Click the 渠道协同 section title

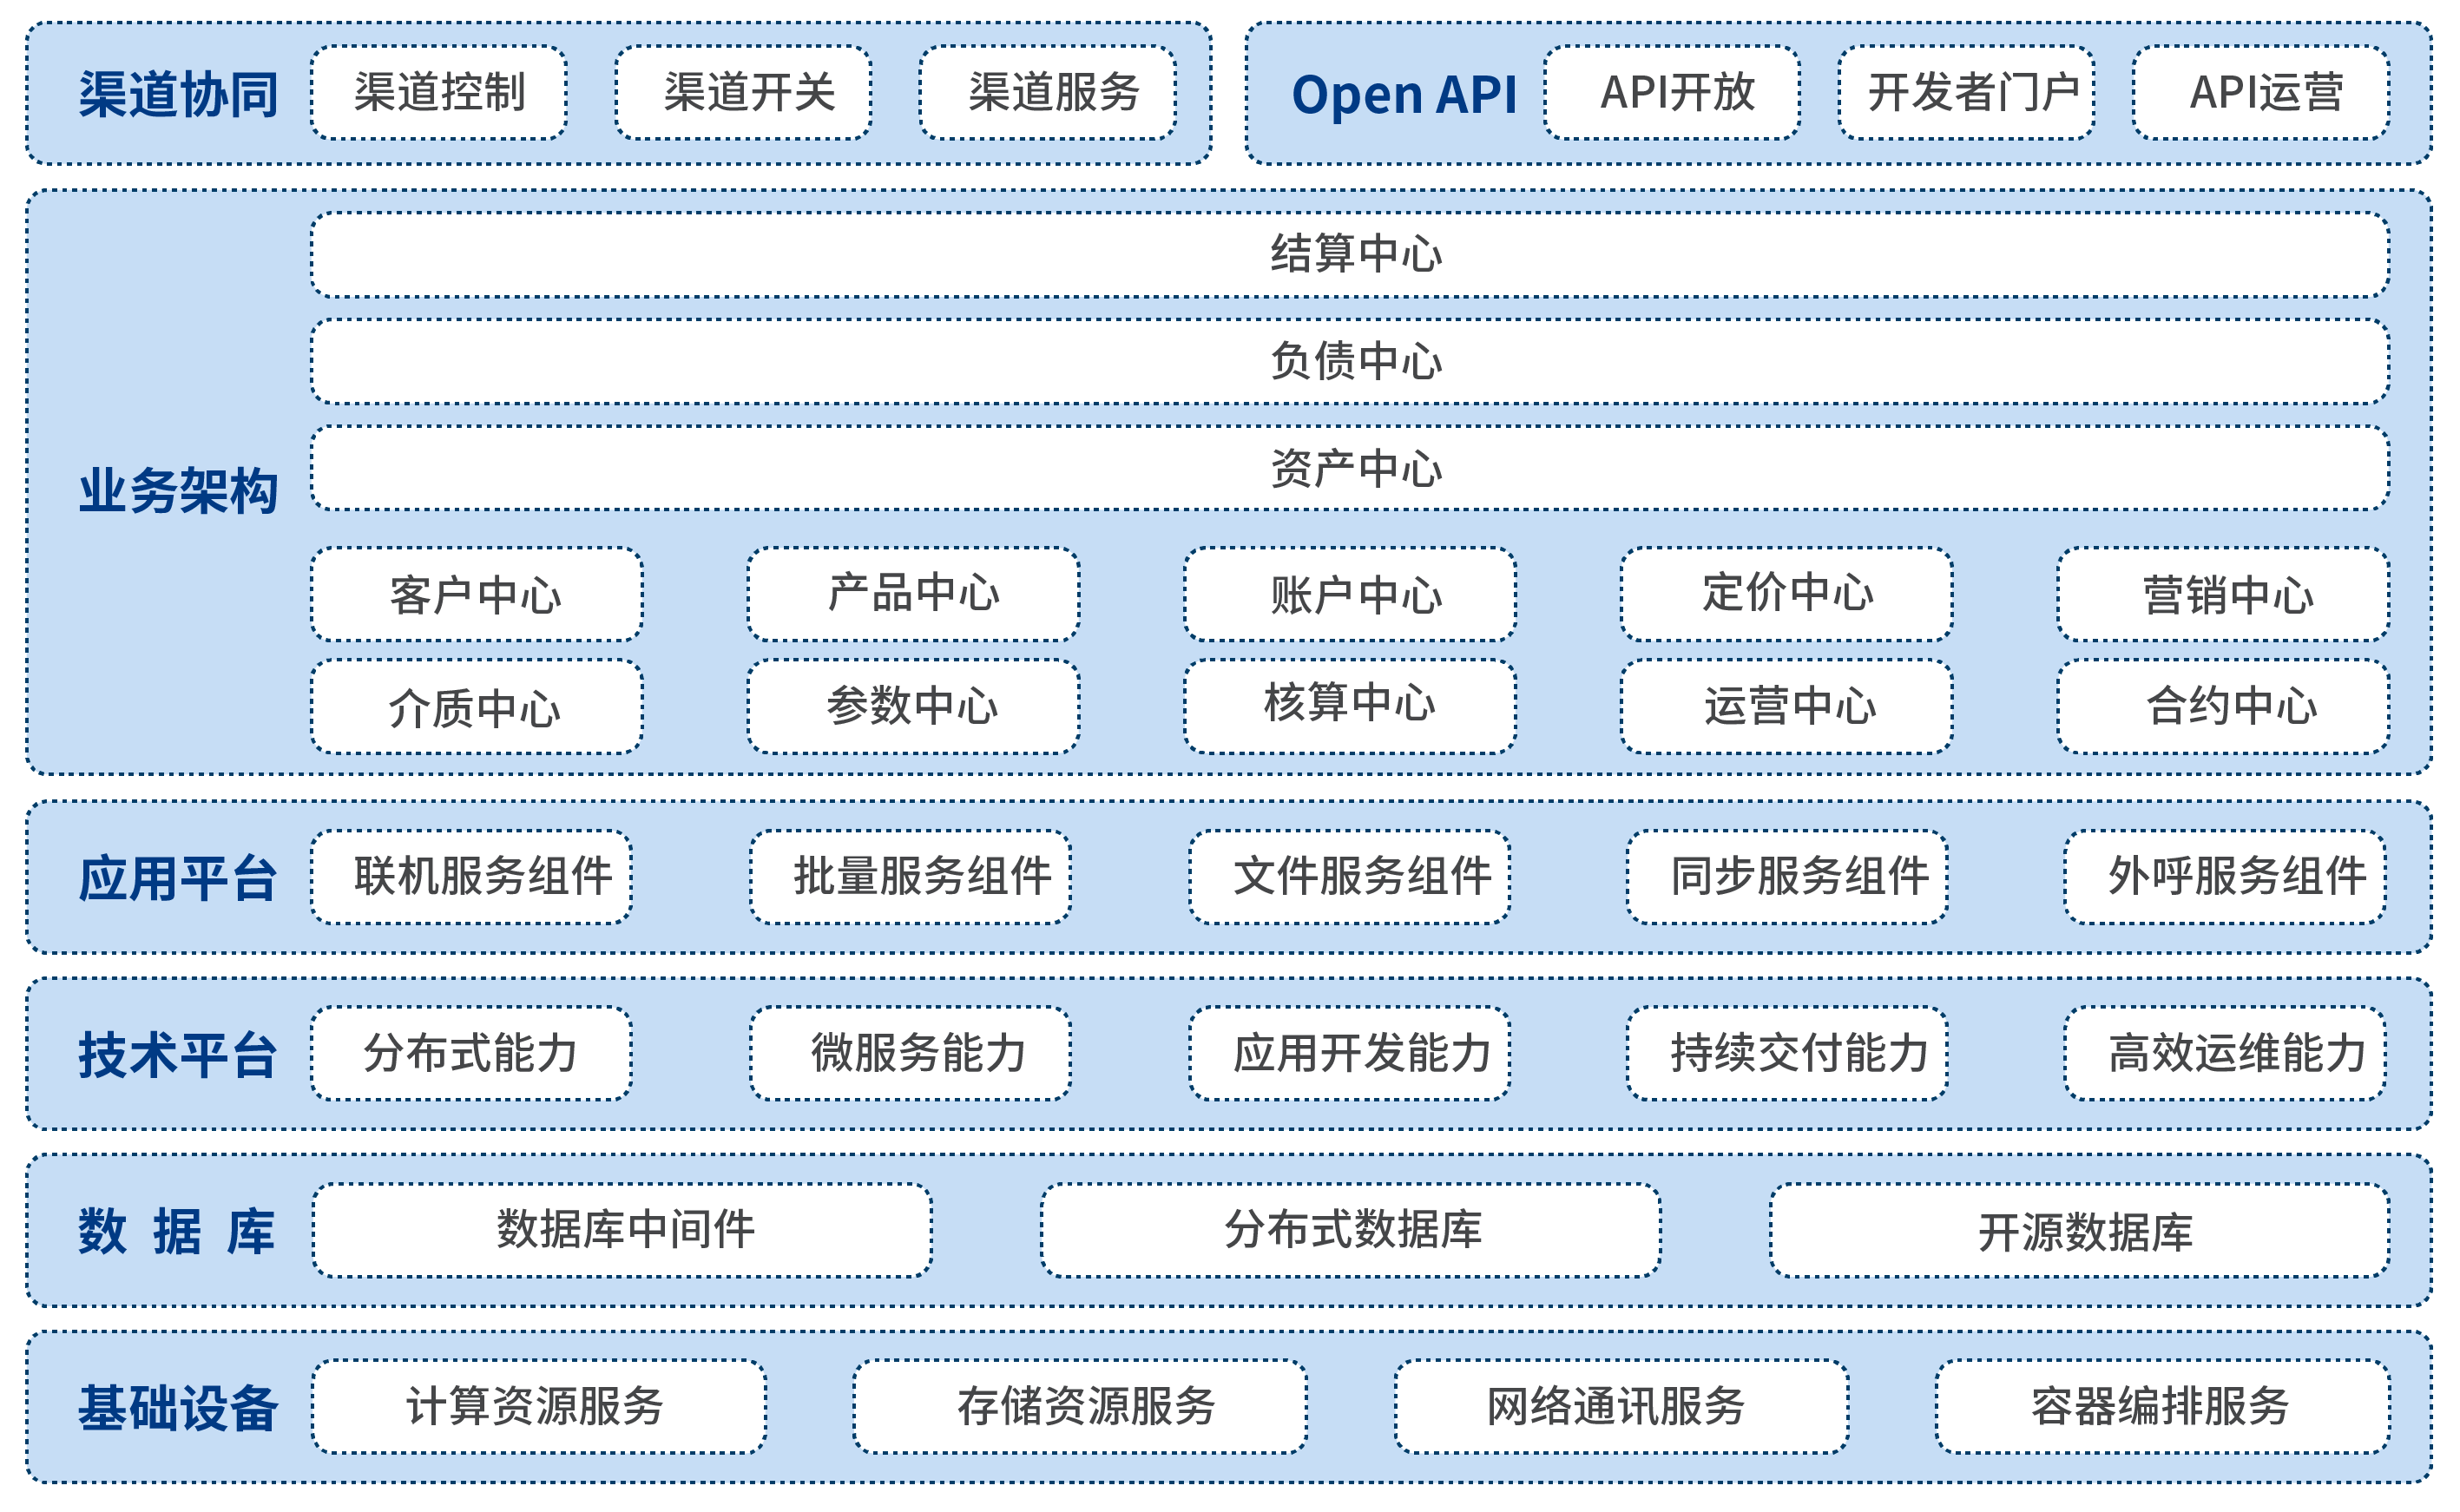[178, 95]
